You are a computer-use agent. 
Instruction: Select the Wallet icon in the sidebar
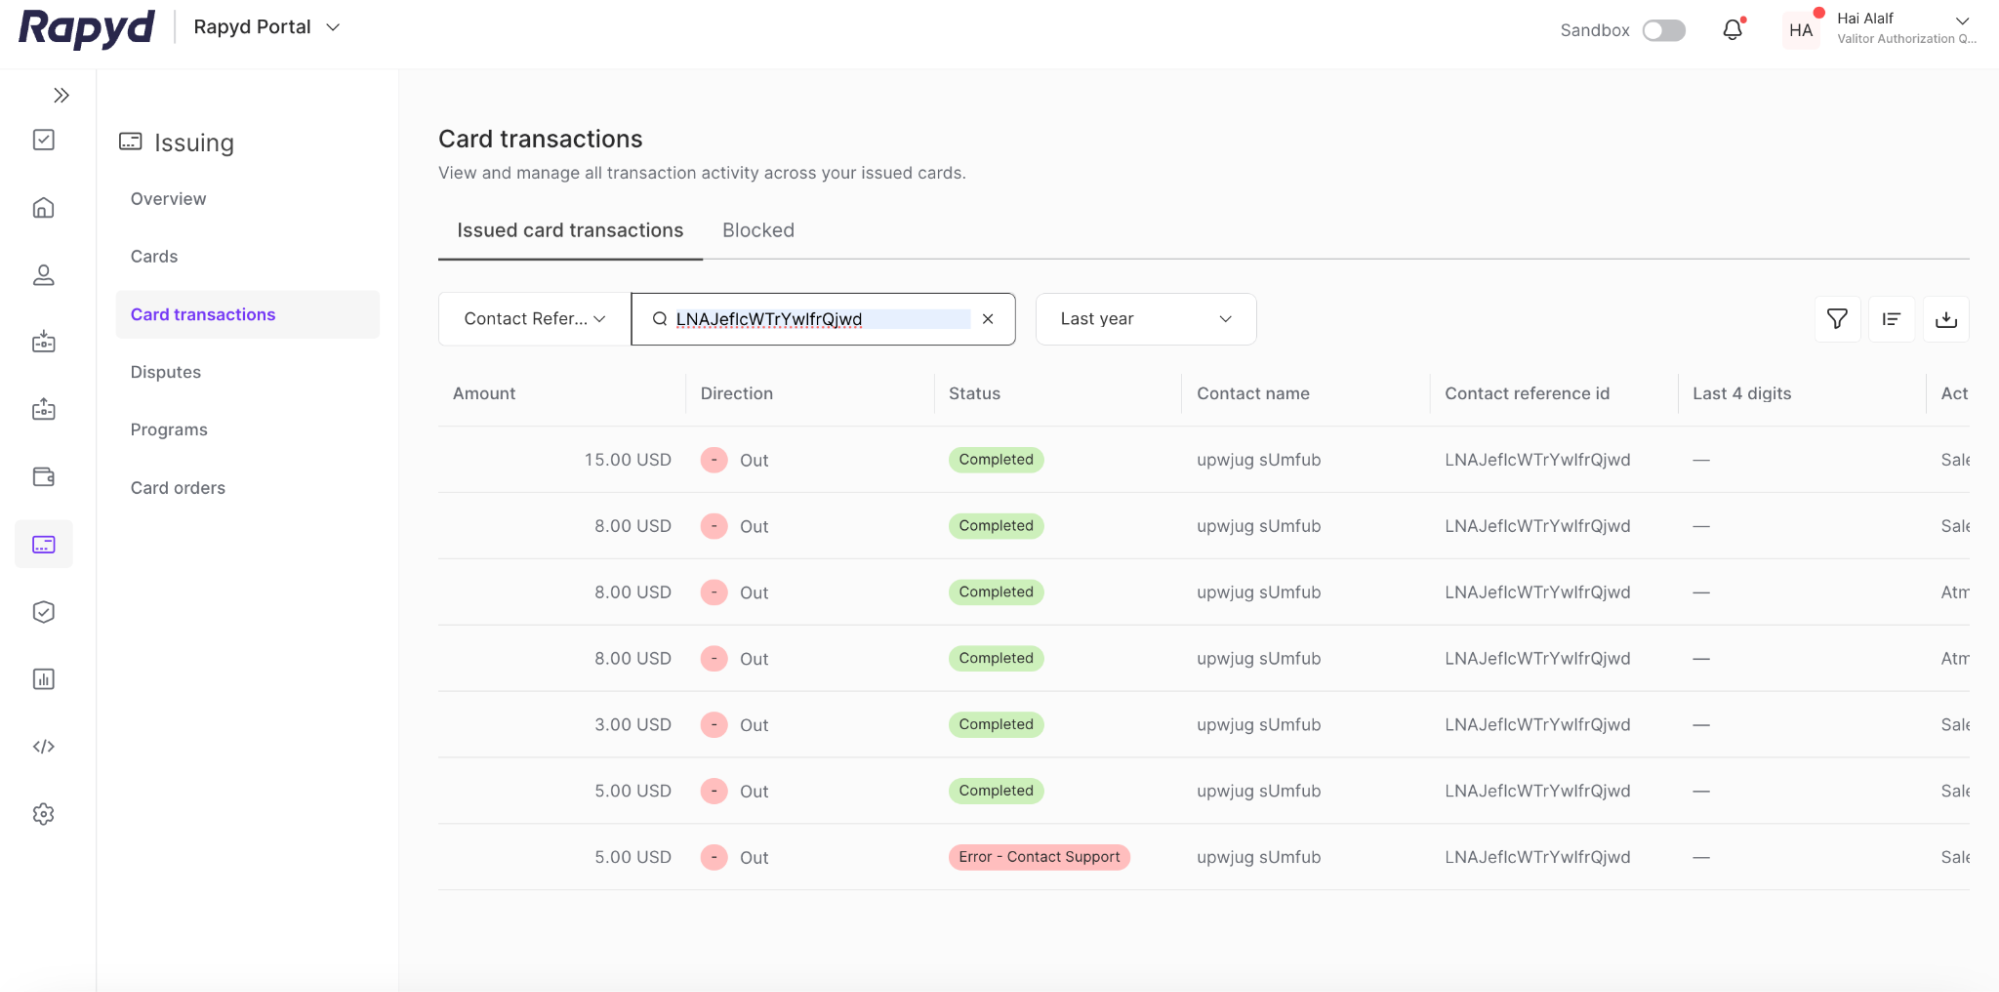(43, 477)
